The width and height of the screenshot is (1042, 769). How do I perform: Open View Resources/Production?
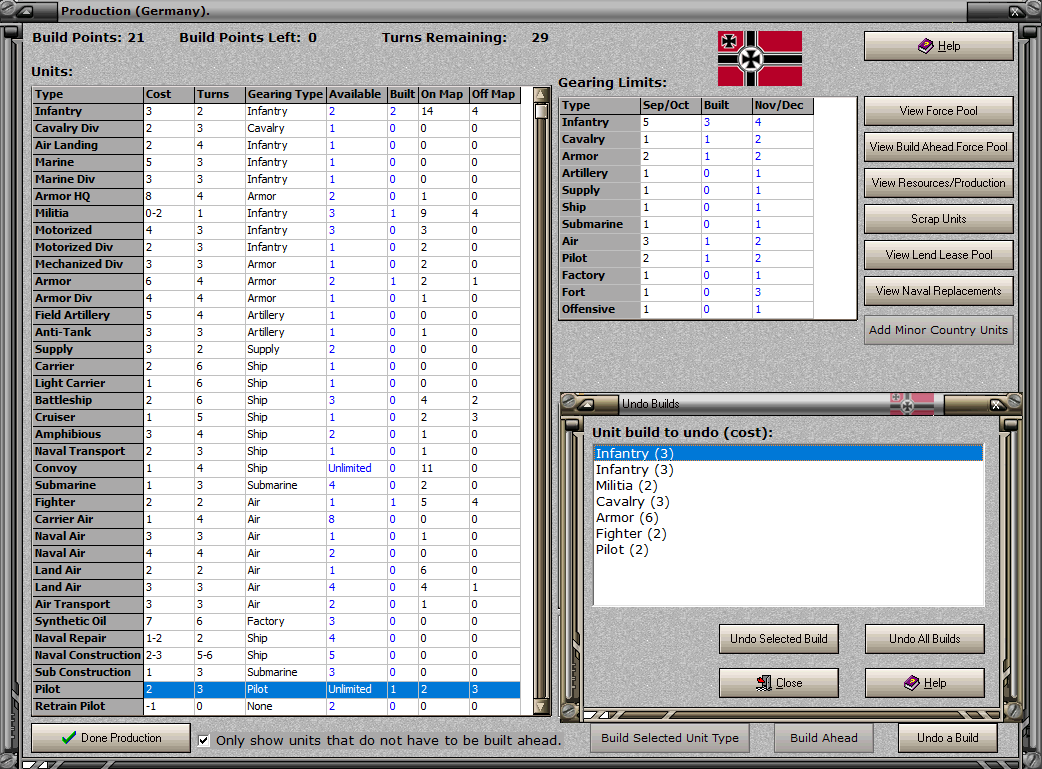point(938,183)
